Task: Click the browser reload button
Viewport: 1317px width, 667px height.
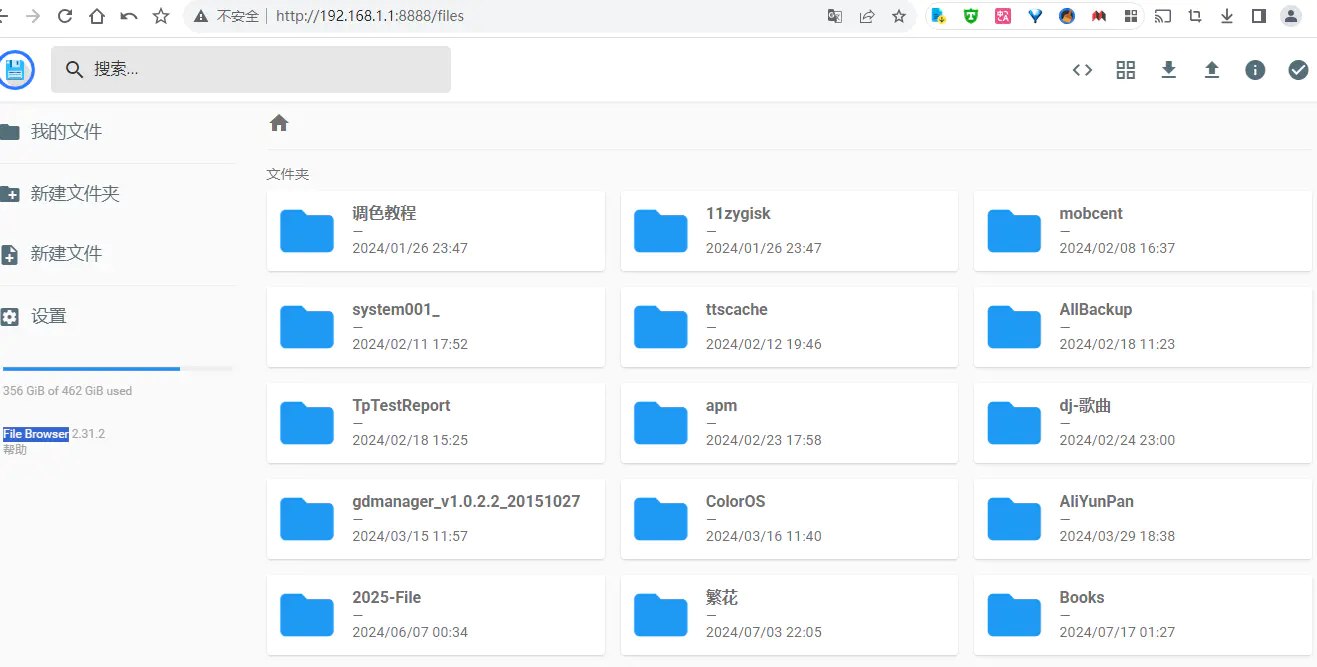Action: coord(65,16)
